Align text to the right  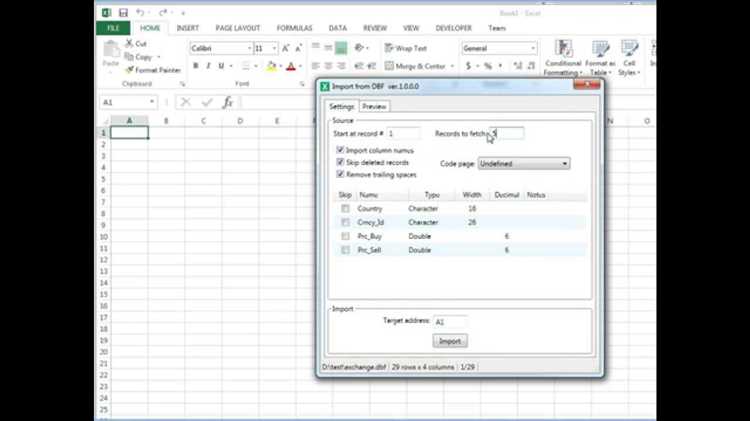coord(341,66)
